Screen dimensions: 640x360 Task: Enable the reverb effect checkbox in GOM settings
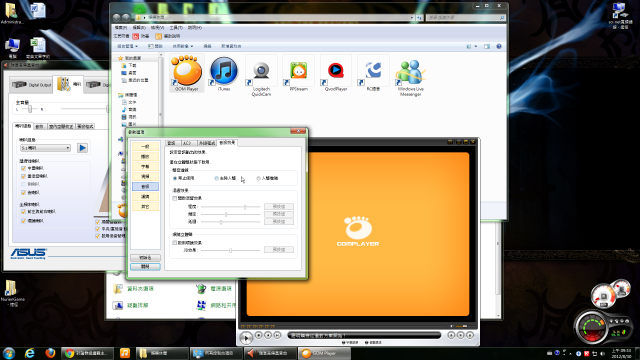(175, 198)
